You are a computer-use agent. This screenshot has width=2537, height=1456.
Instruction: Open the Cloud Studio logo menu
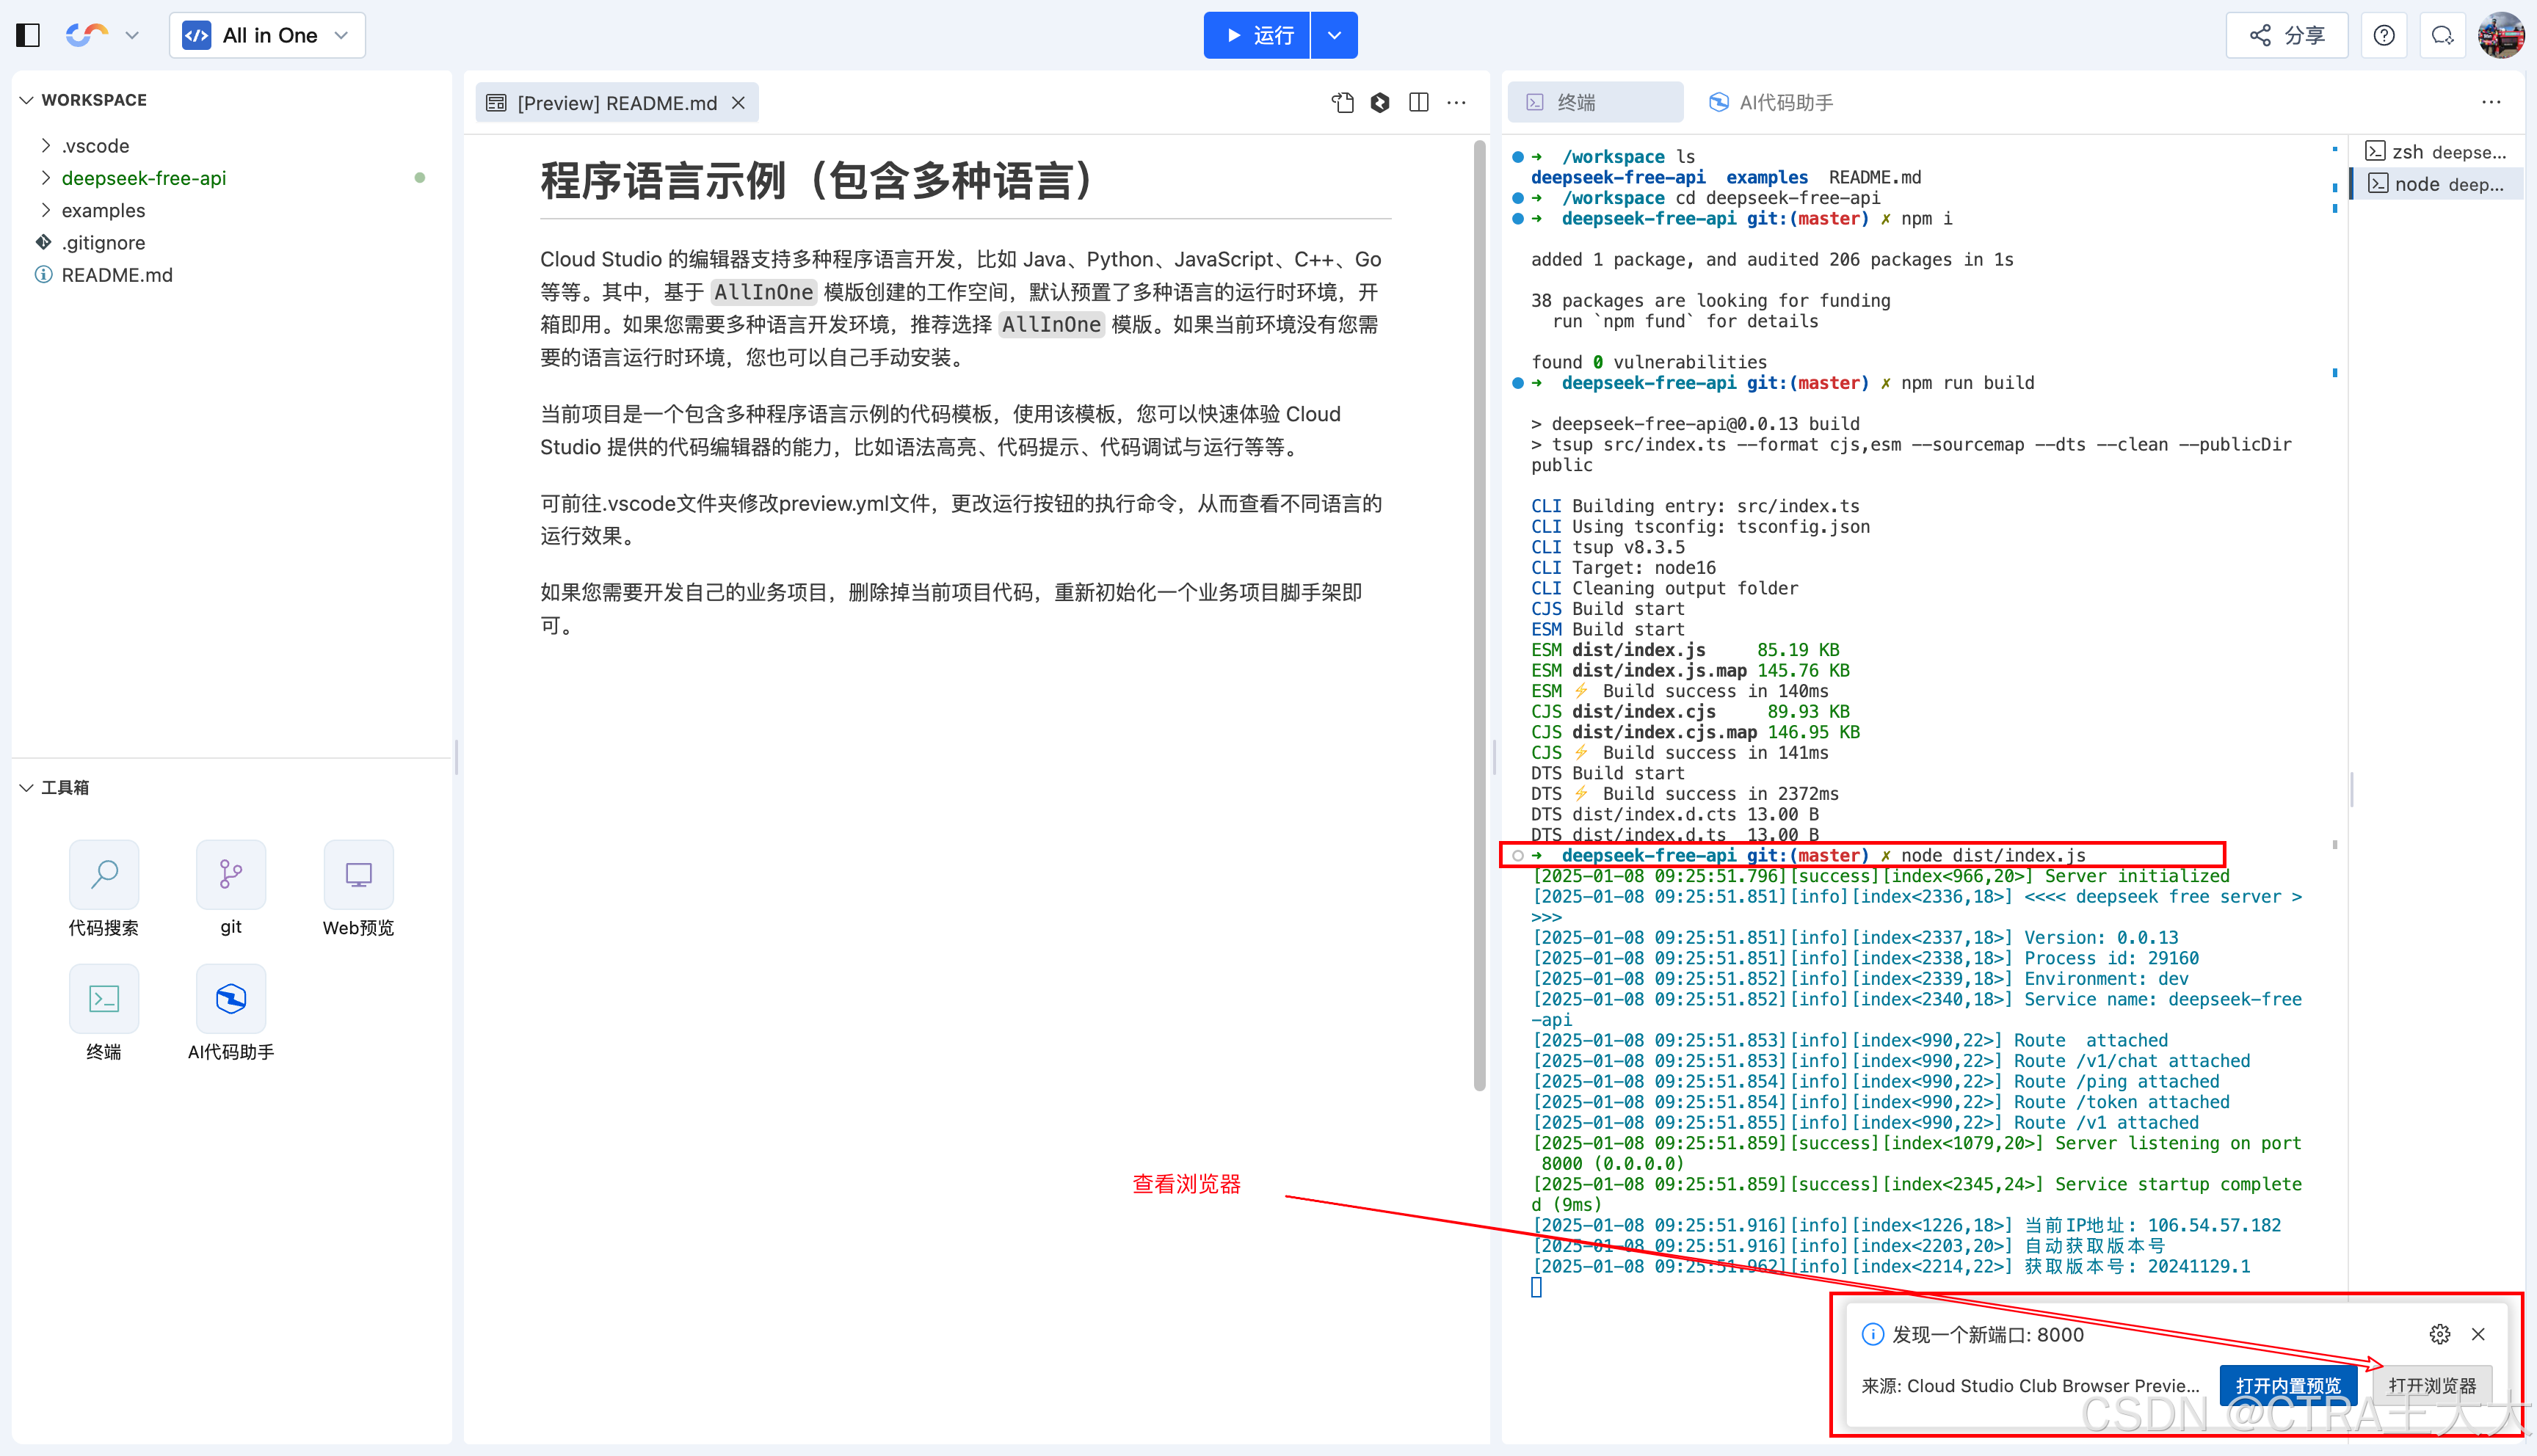pos(87,35)
